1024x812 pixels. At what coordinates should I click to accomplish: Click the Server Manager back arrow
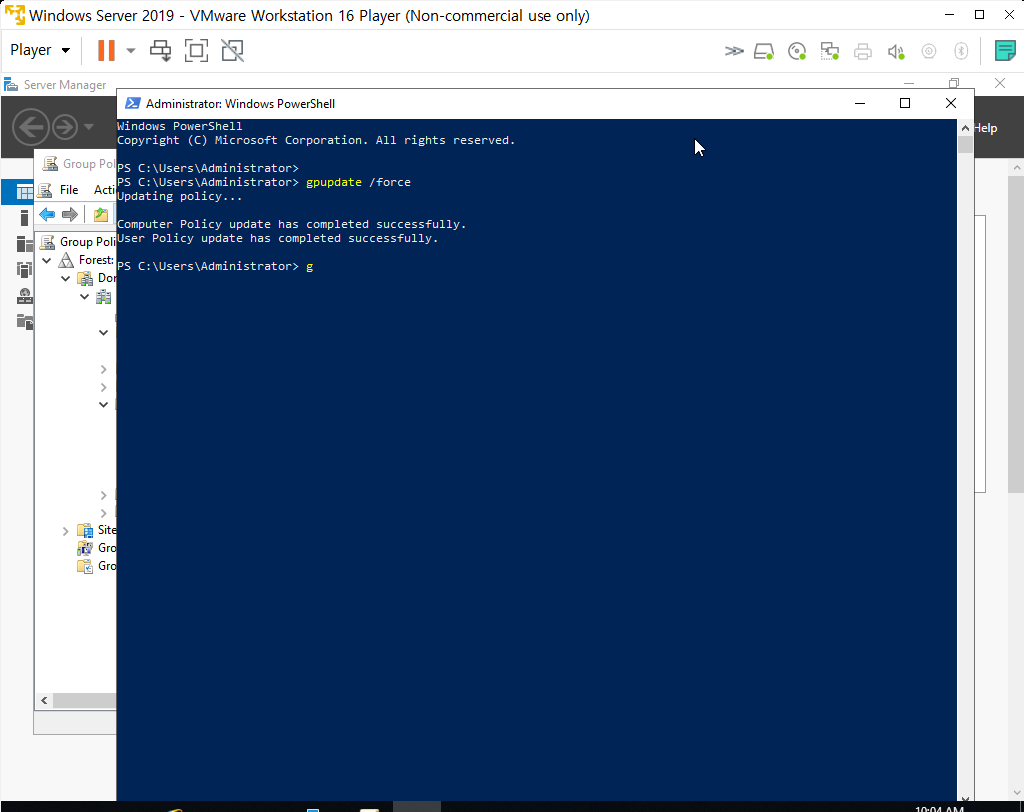click(x=31, y=127)
